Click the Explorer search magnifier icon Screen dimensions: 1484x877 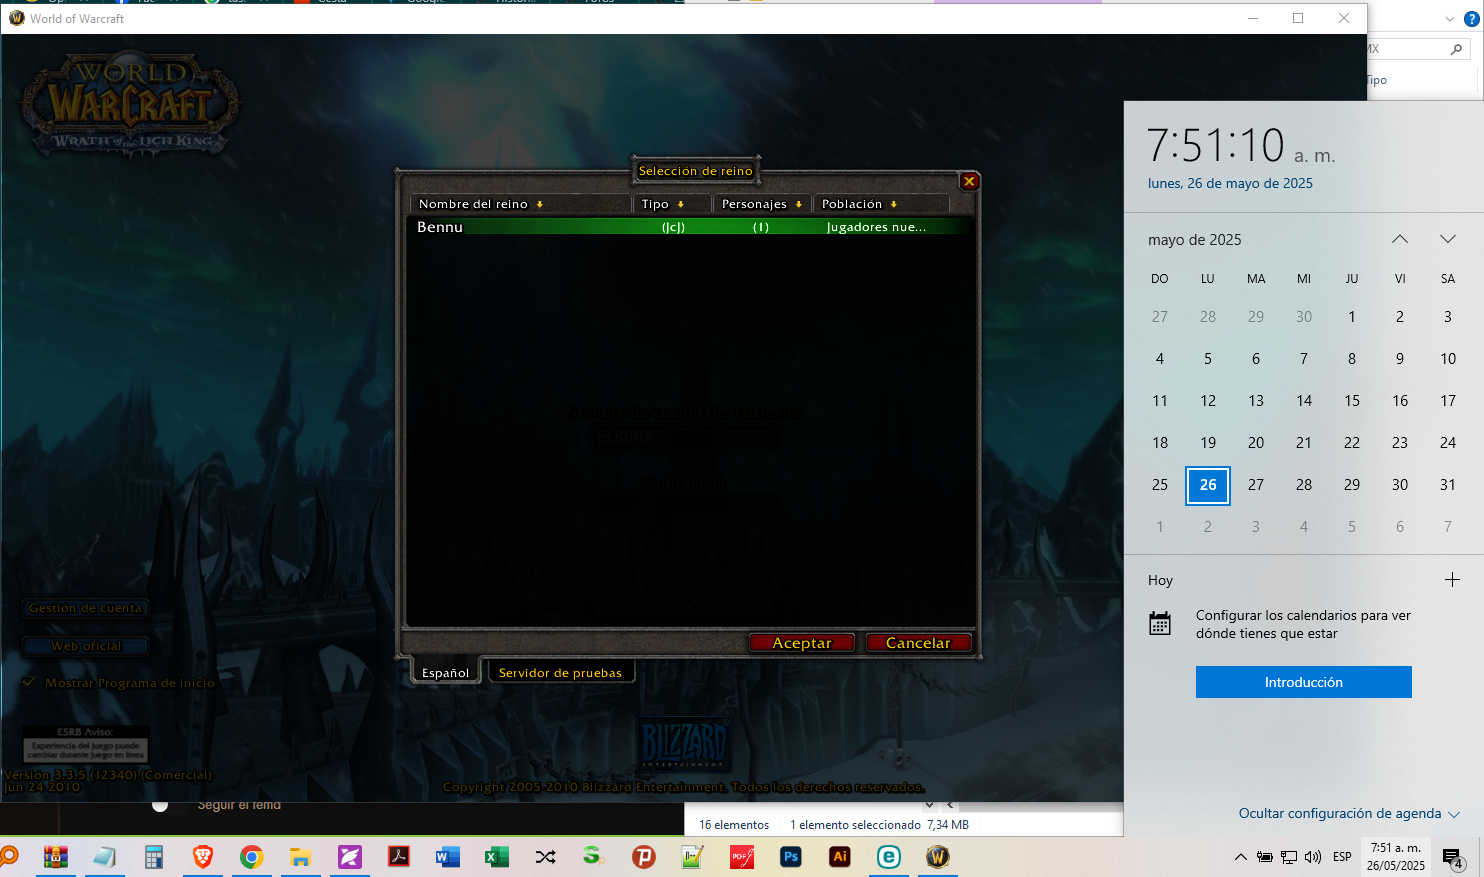tap(1456, 49)
